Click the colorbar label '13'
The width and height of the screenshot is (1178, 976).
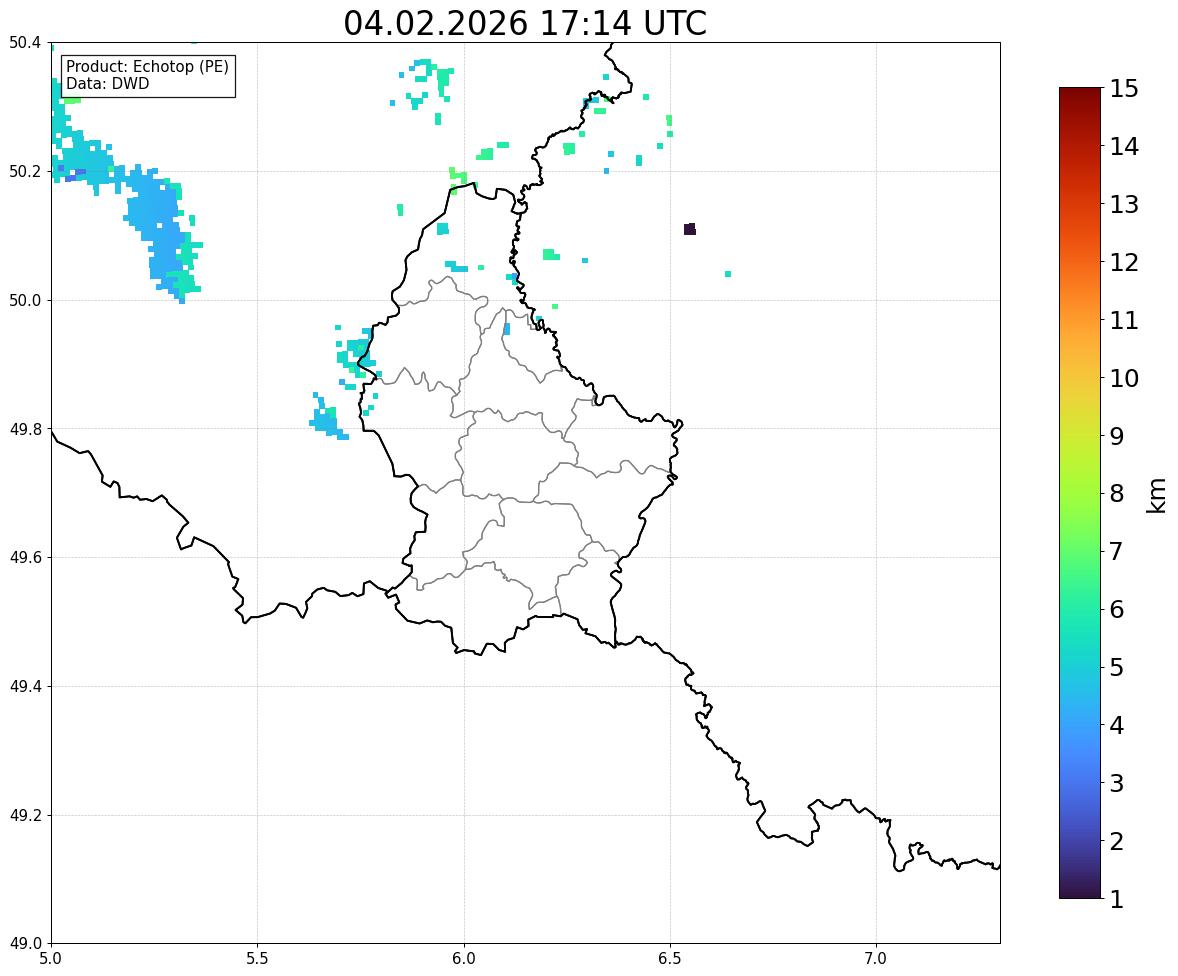point(1124,204)
